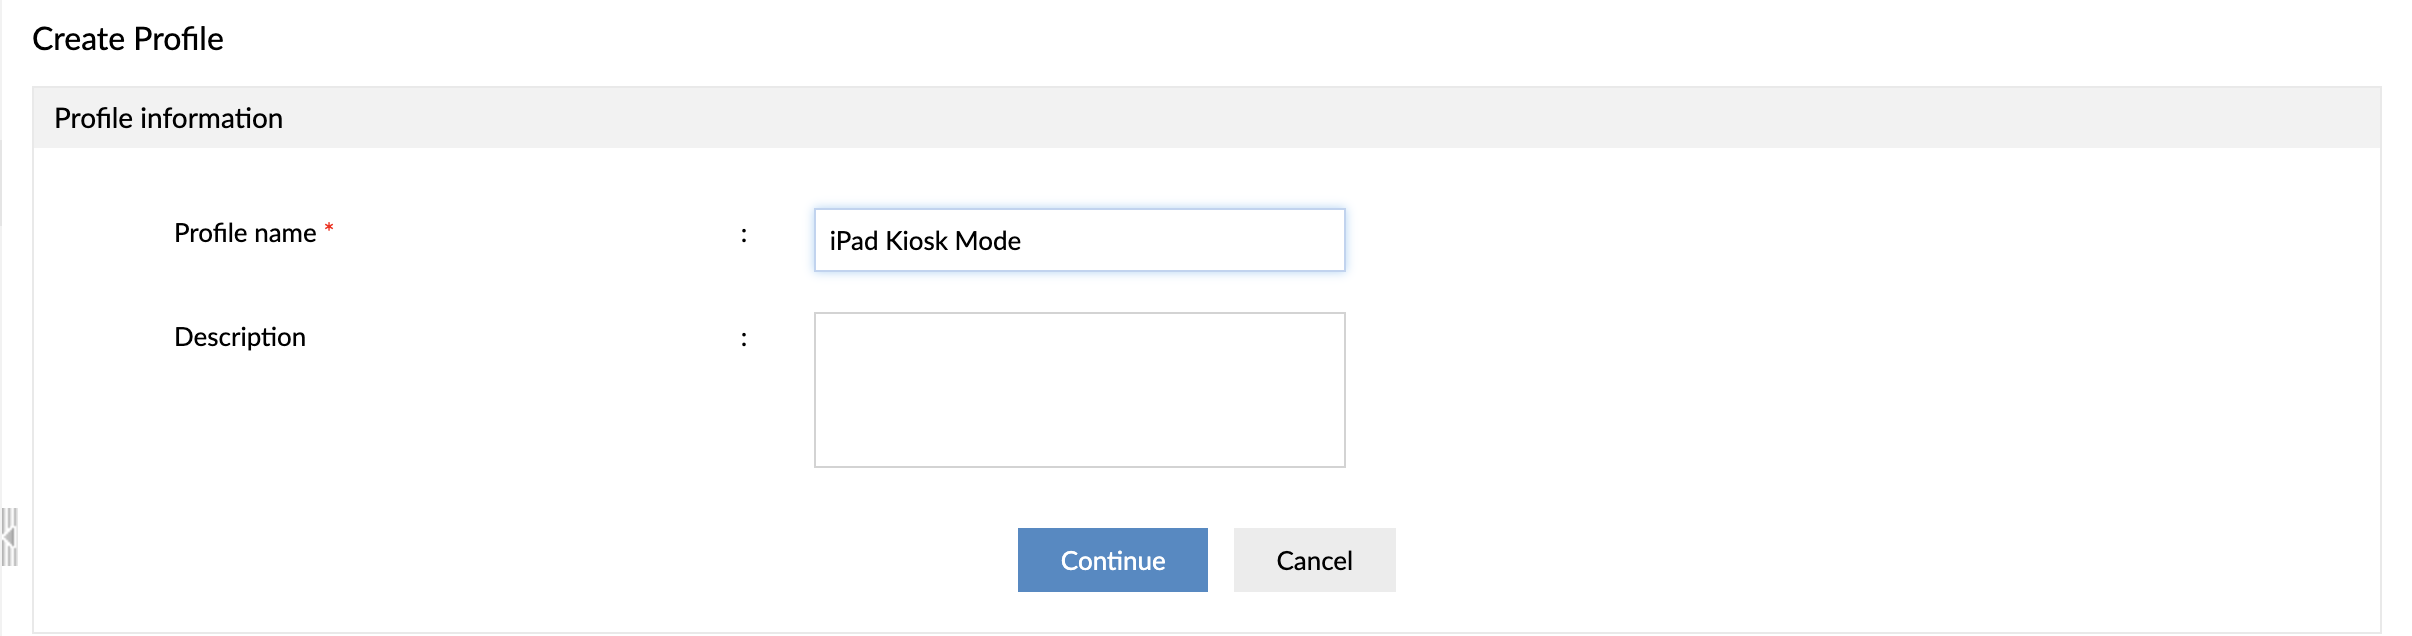Click the colon separator beside Profile name

pos(744,233)
